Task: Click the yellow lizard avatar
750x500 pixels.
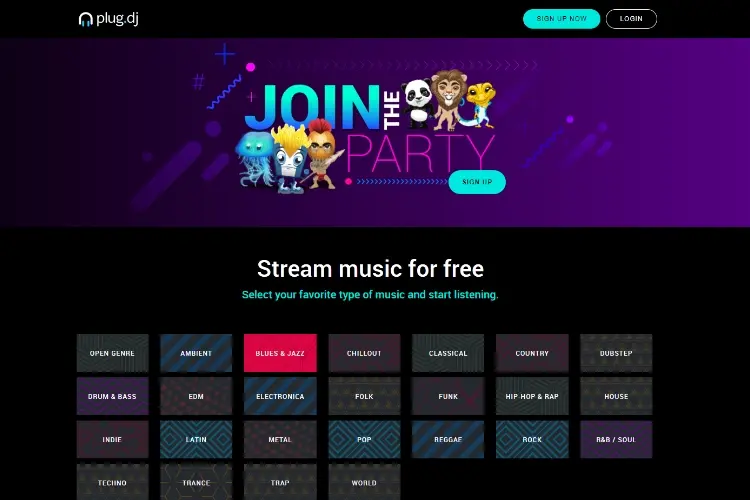Action: pos(480,105)
